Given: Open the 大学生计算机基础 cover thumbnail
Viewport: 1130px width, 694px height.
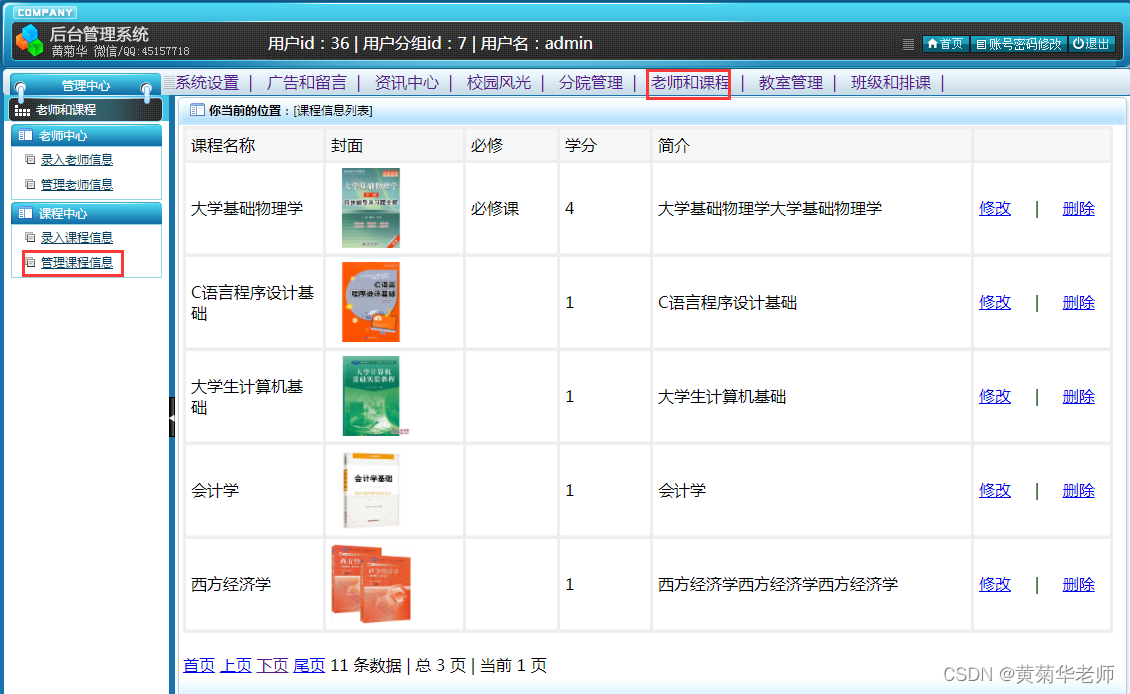Looking at the screenshot, I should (372, 396).
